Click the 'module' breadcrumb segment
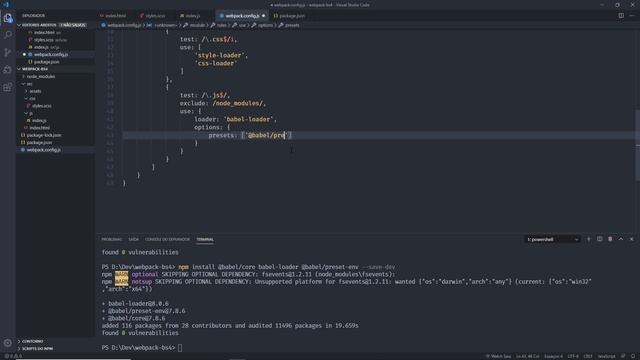 (197, 25)
